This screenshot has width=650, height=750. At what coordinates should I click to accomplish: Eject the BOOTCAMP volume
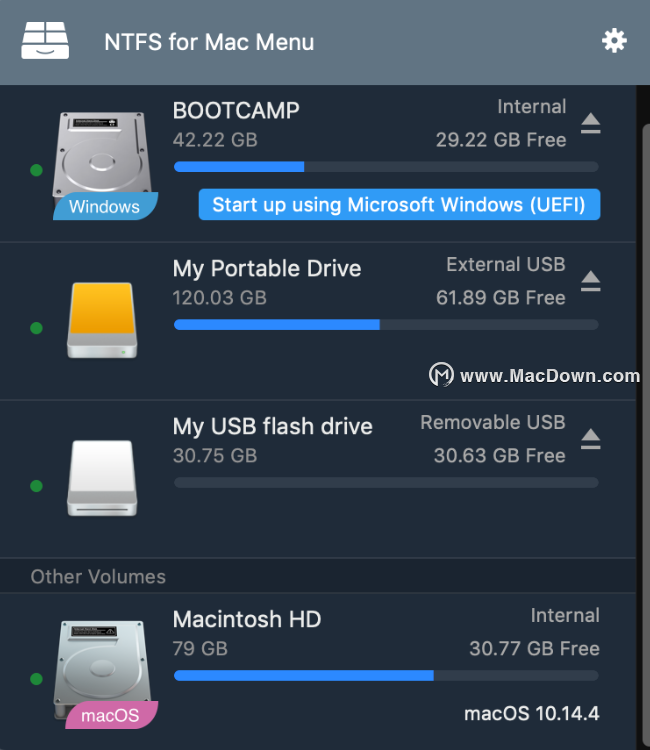click(x=591, y=123)
